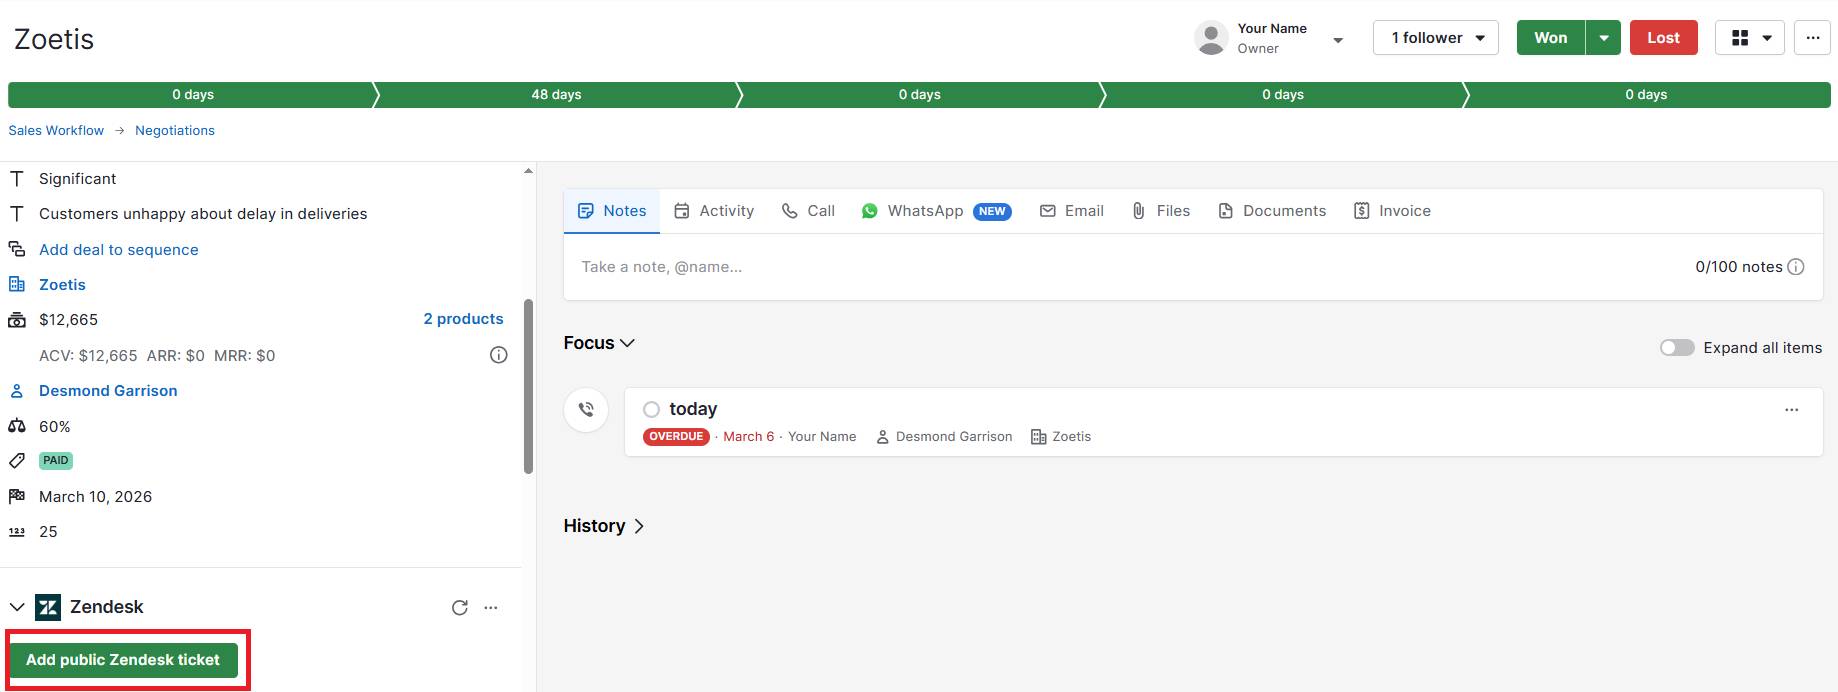
Task: Open Zendesk panel more options
Action: [491, 608]
